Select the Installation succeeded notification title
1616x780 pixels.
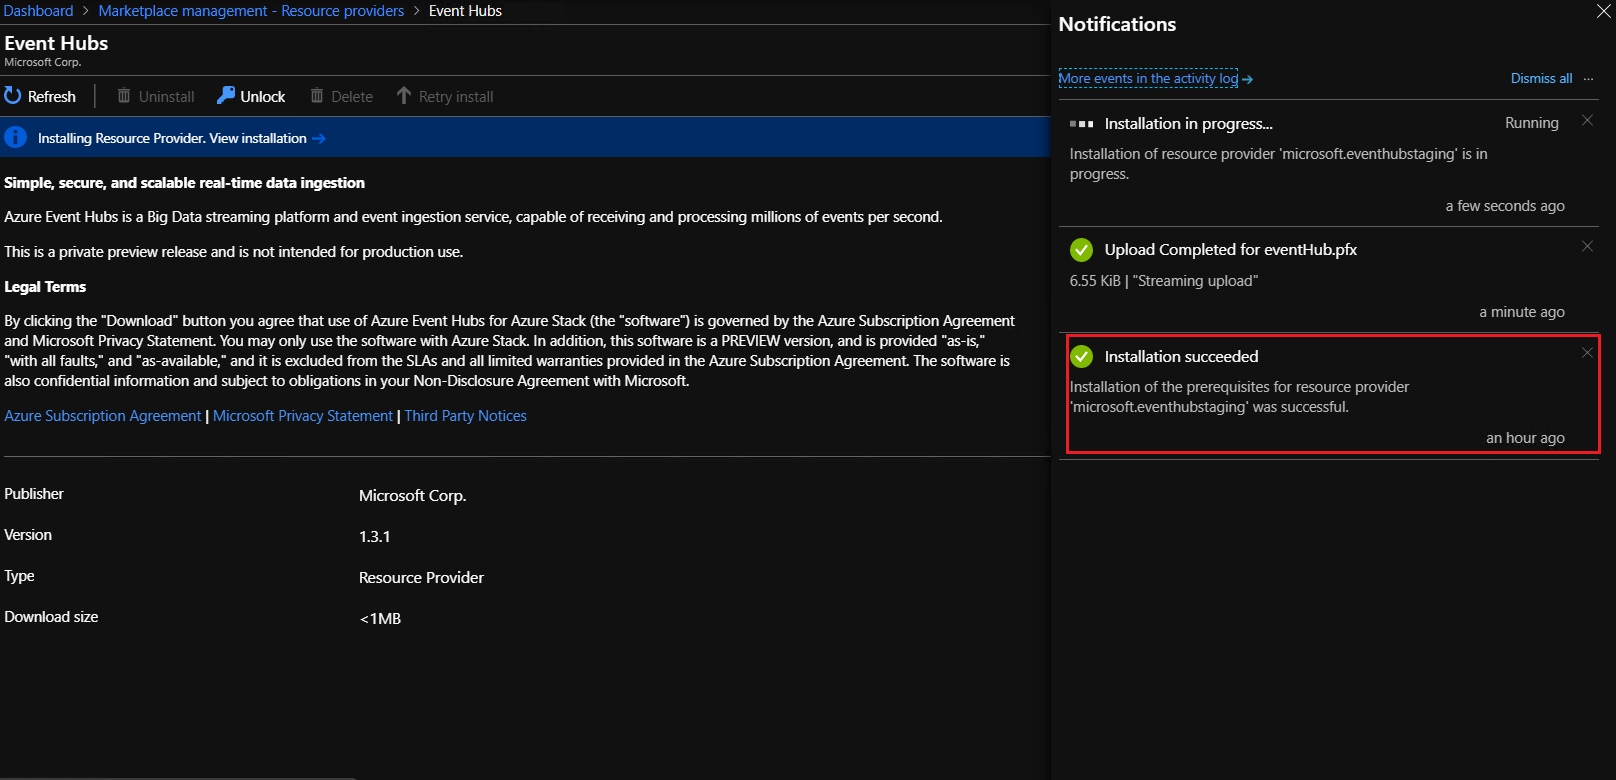(1181, 357)
